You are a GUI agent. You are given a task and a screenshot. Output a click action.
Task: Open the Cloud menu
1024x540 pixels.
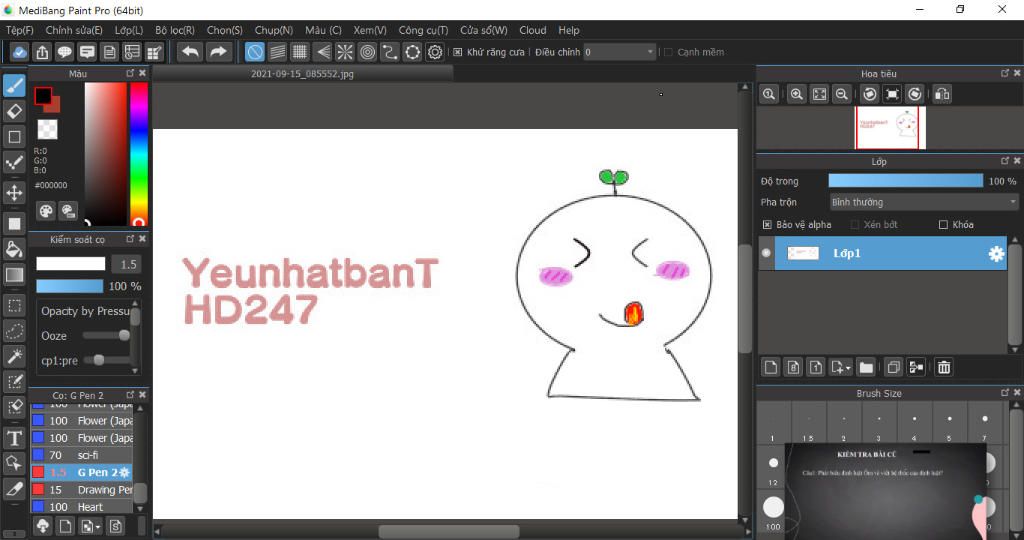533,30
